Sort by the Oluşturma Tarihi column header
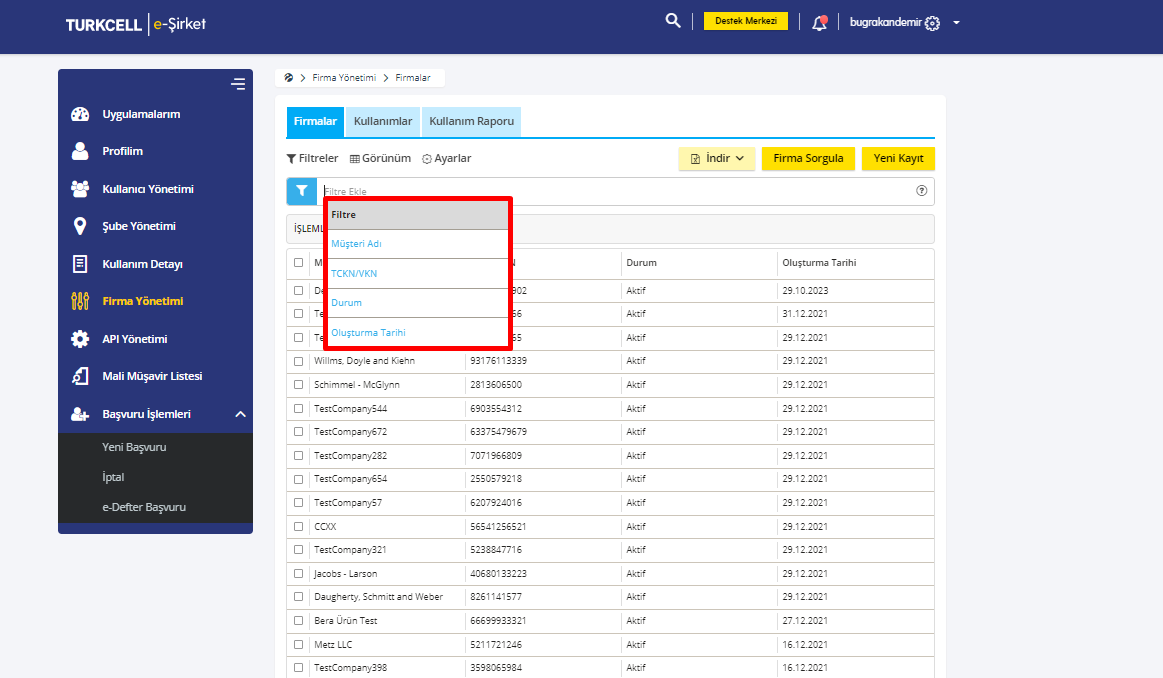The image size is (1163, 678). [x=820, y=263]
